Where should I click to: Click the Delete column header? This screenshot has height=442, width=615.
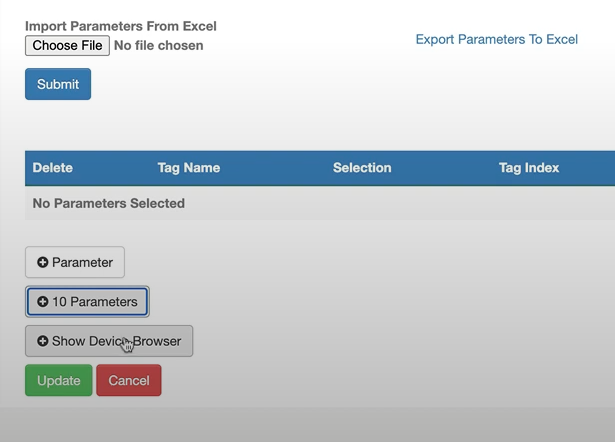click(53, 168)
